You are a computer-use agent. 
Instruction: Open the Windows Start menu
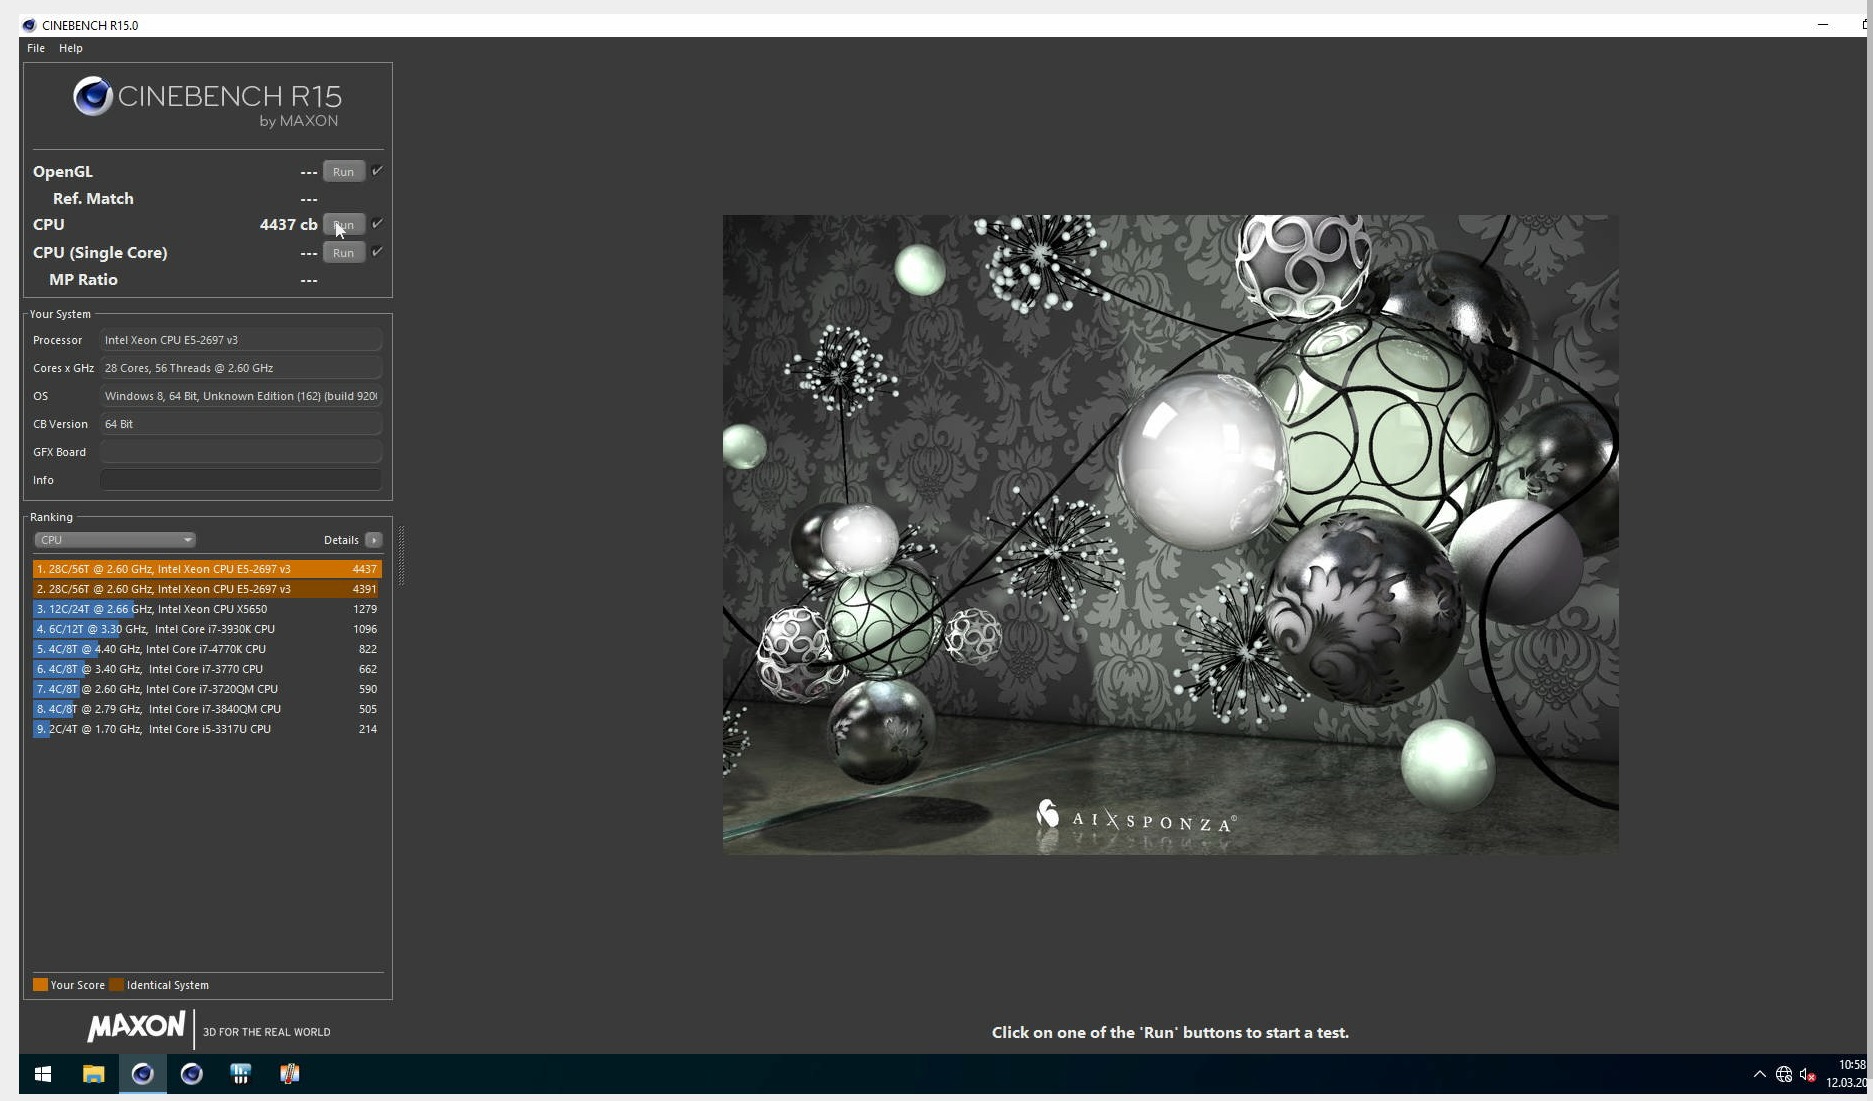[43, 1074]
